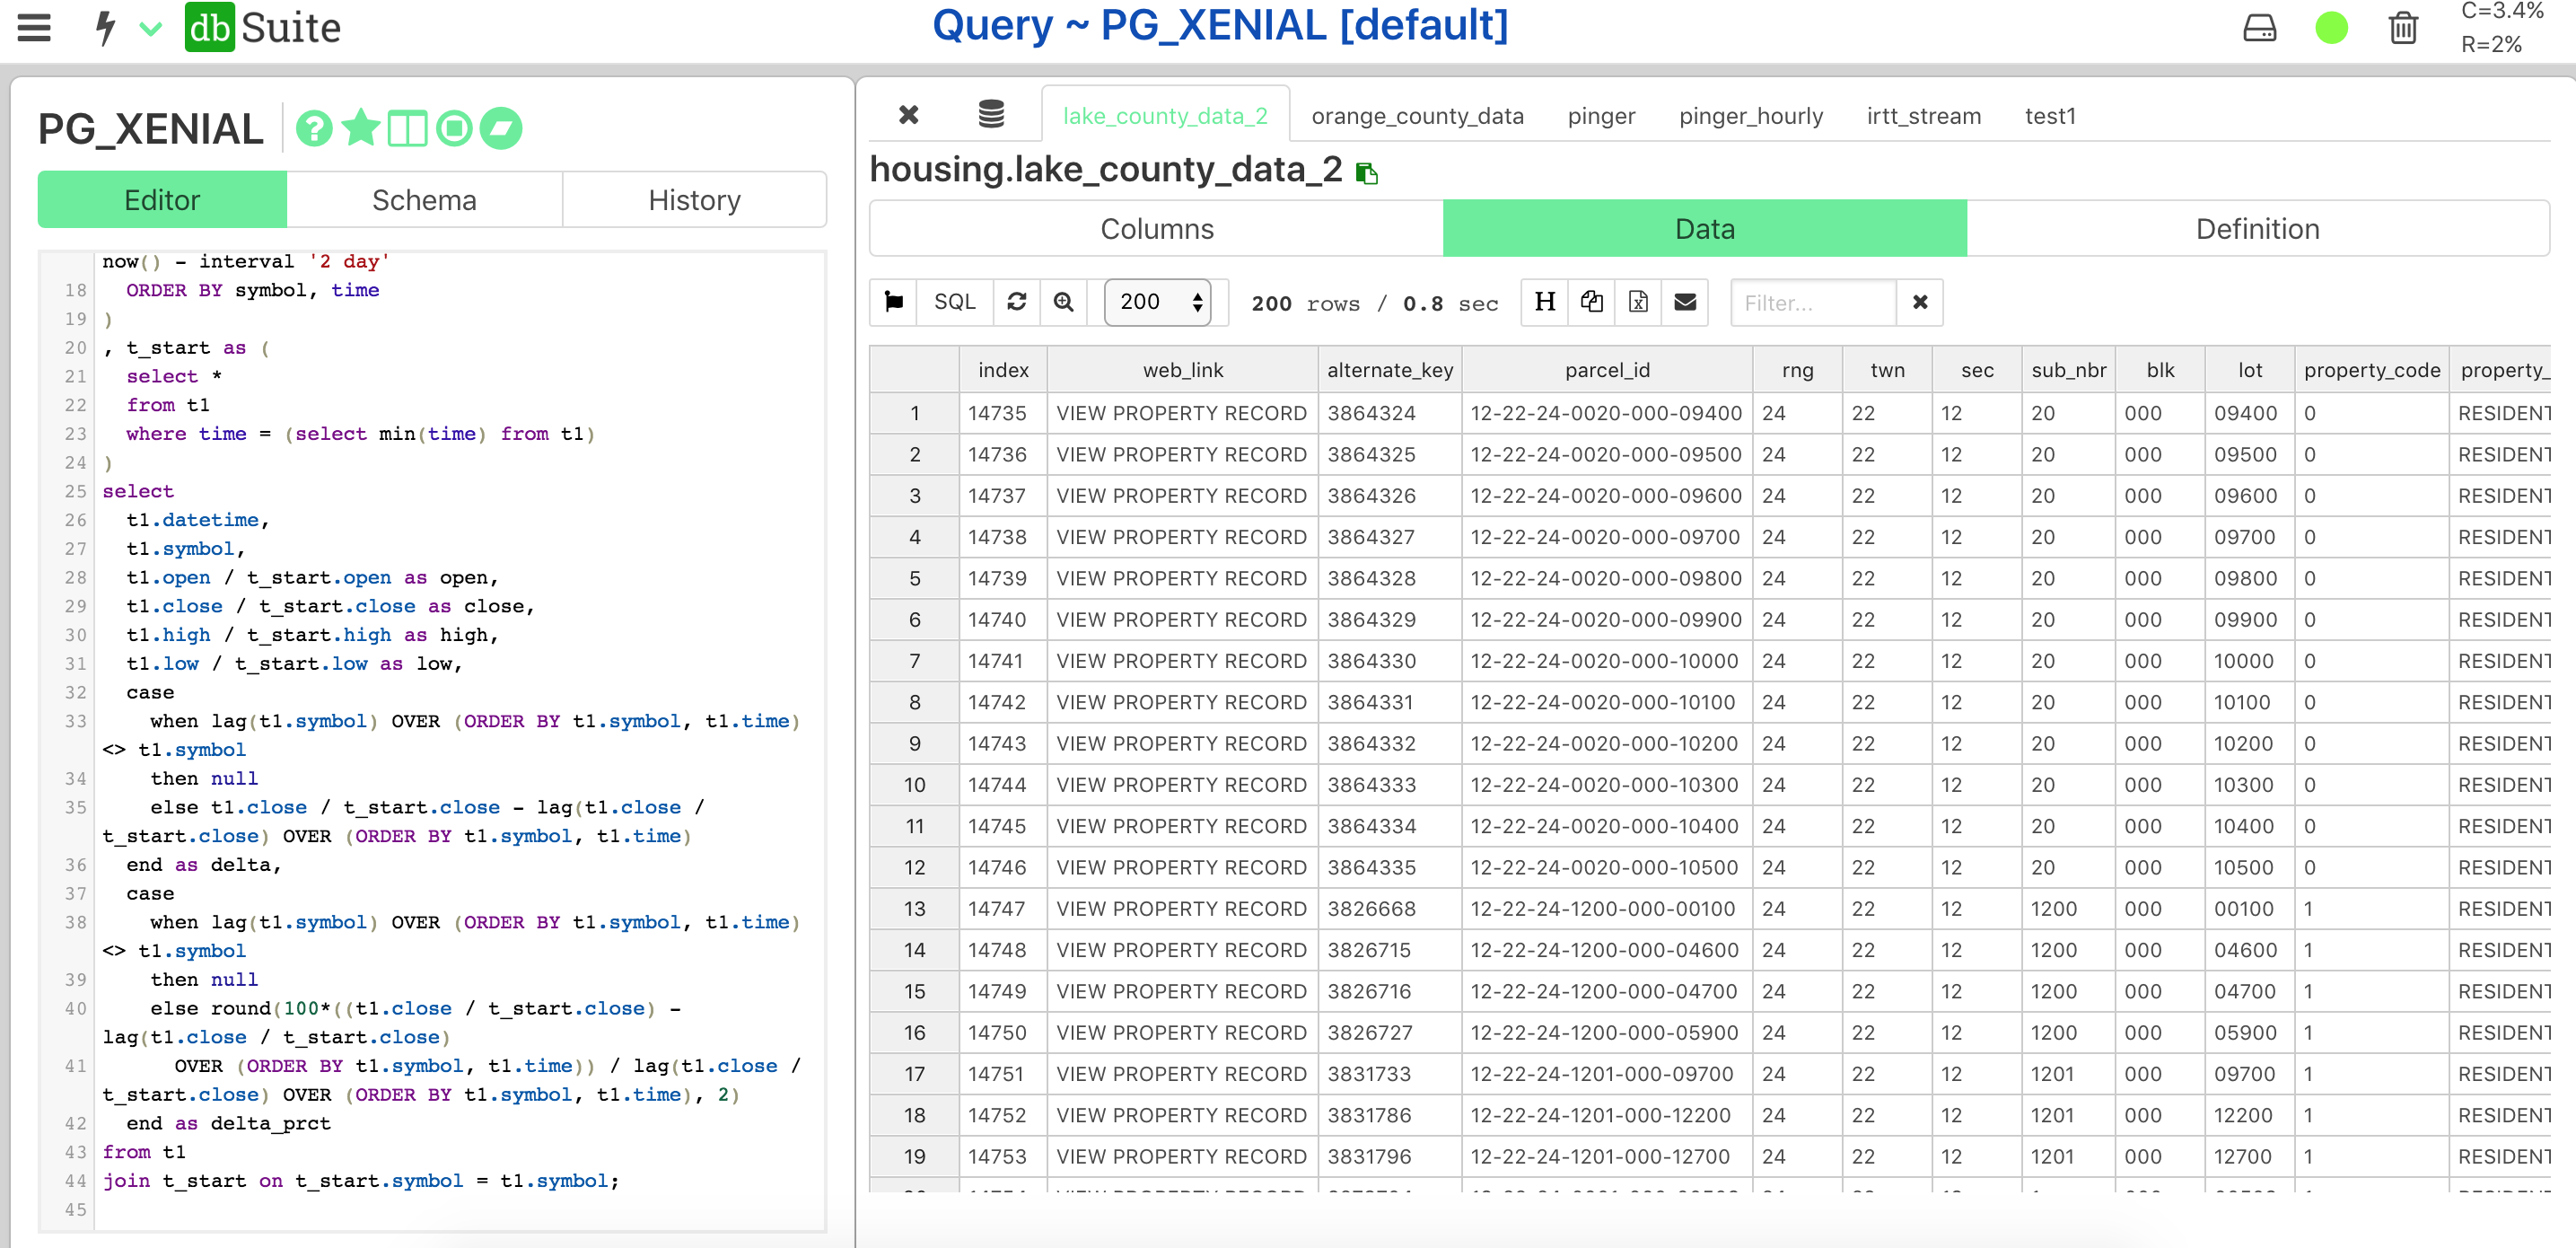Click the magnifier zoom icon in data toolbar

point(1064,302)
